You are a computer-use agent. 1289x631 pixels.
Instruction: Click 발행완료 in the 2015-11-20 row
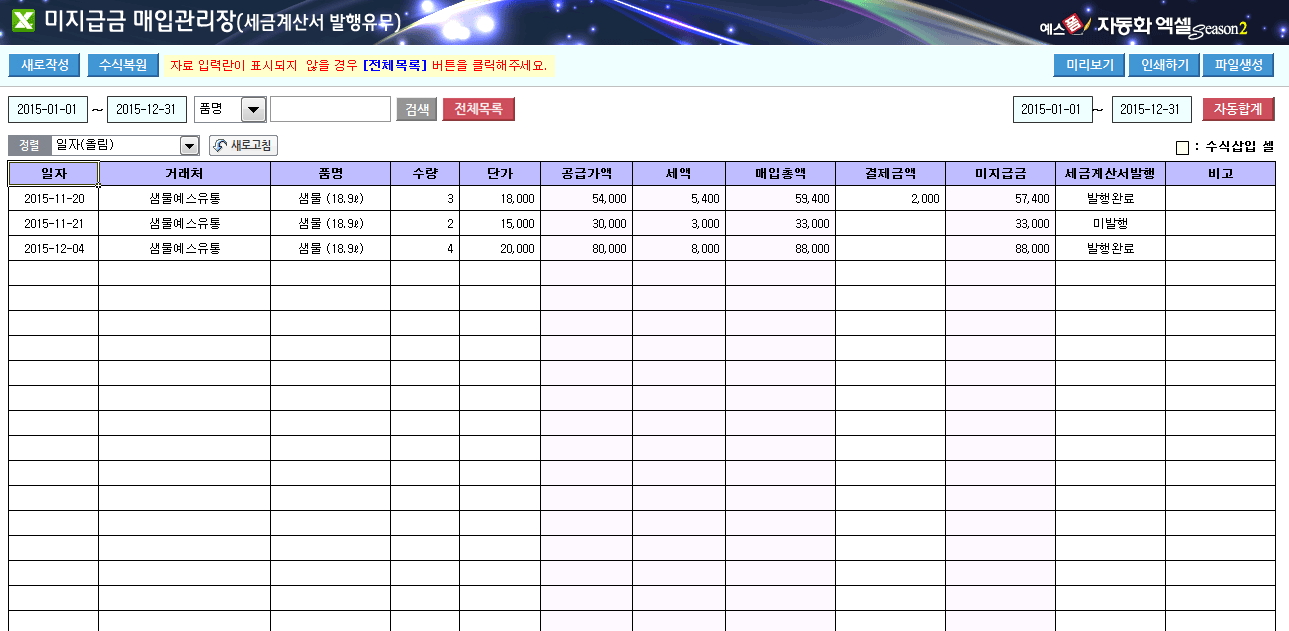tap(1110, 198)
